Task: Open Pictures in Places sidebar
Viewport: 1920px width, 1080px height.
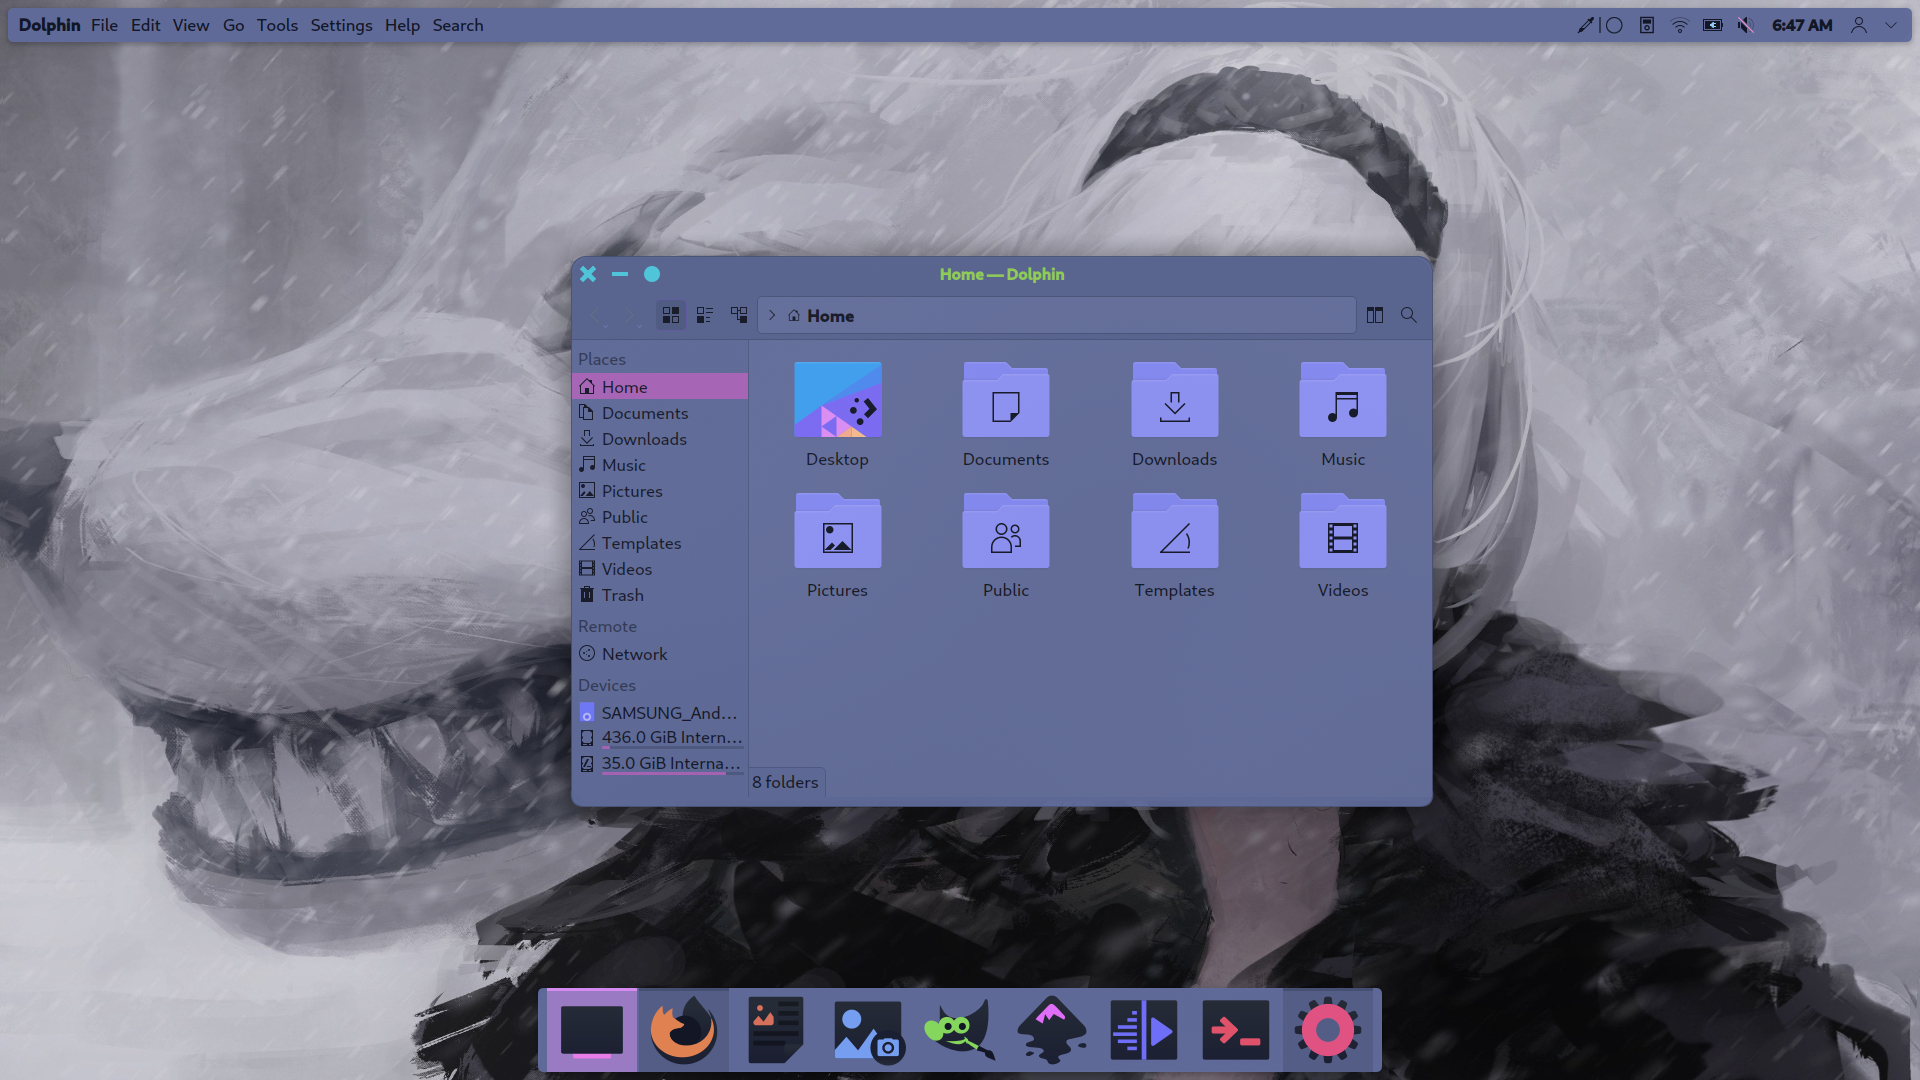Action: [660, 491]
